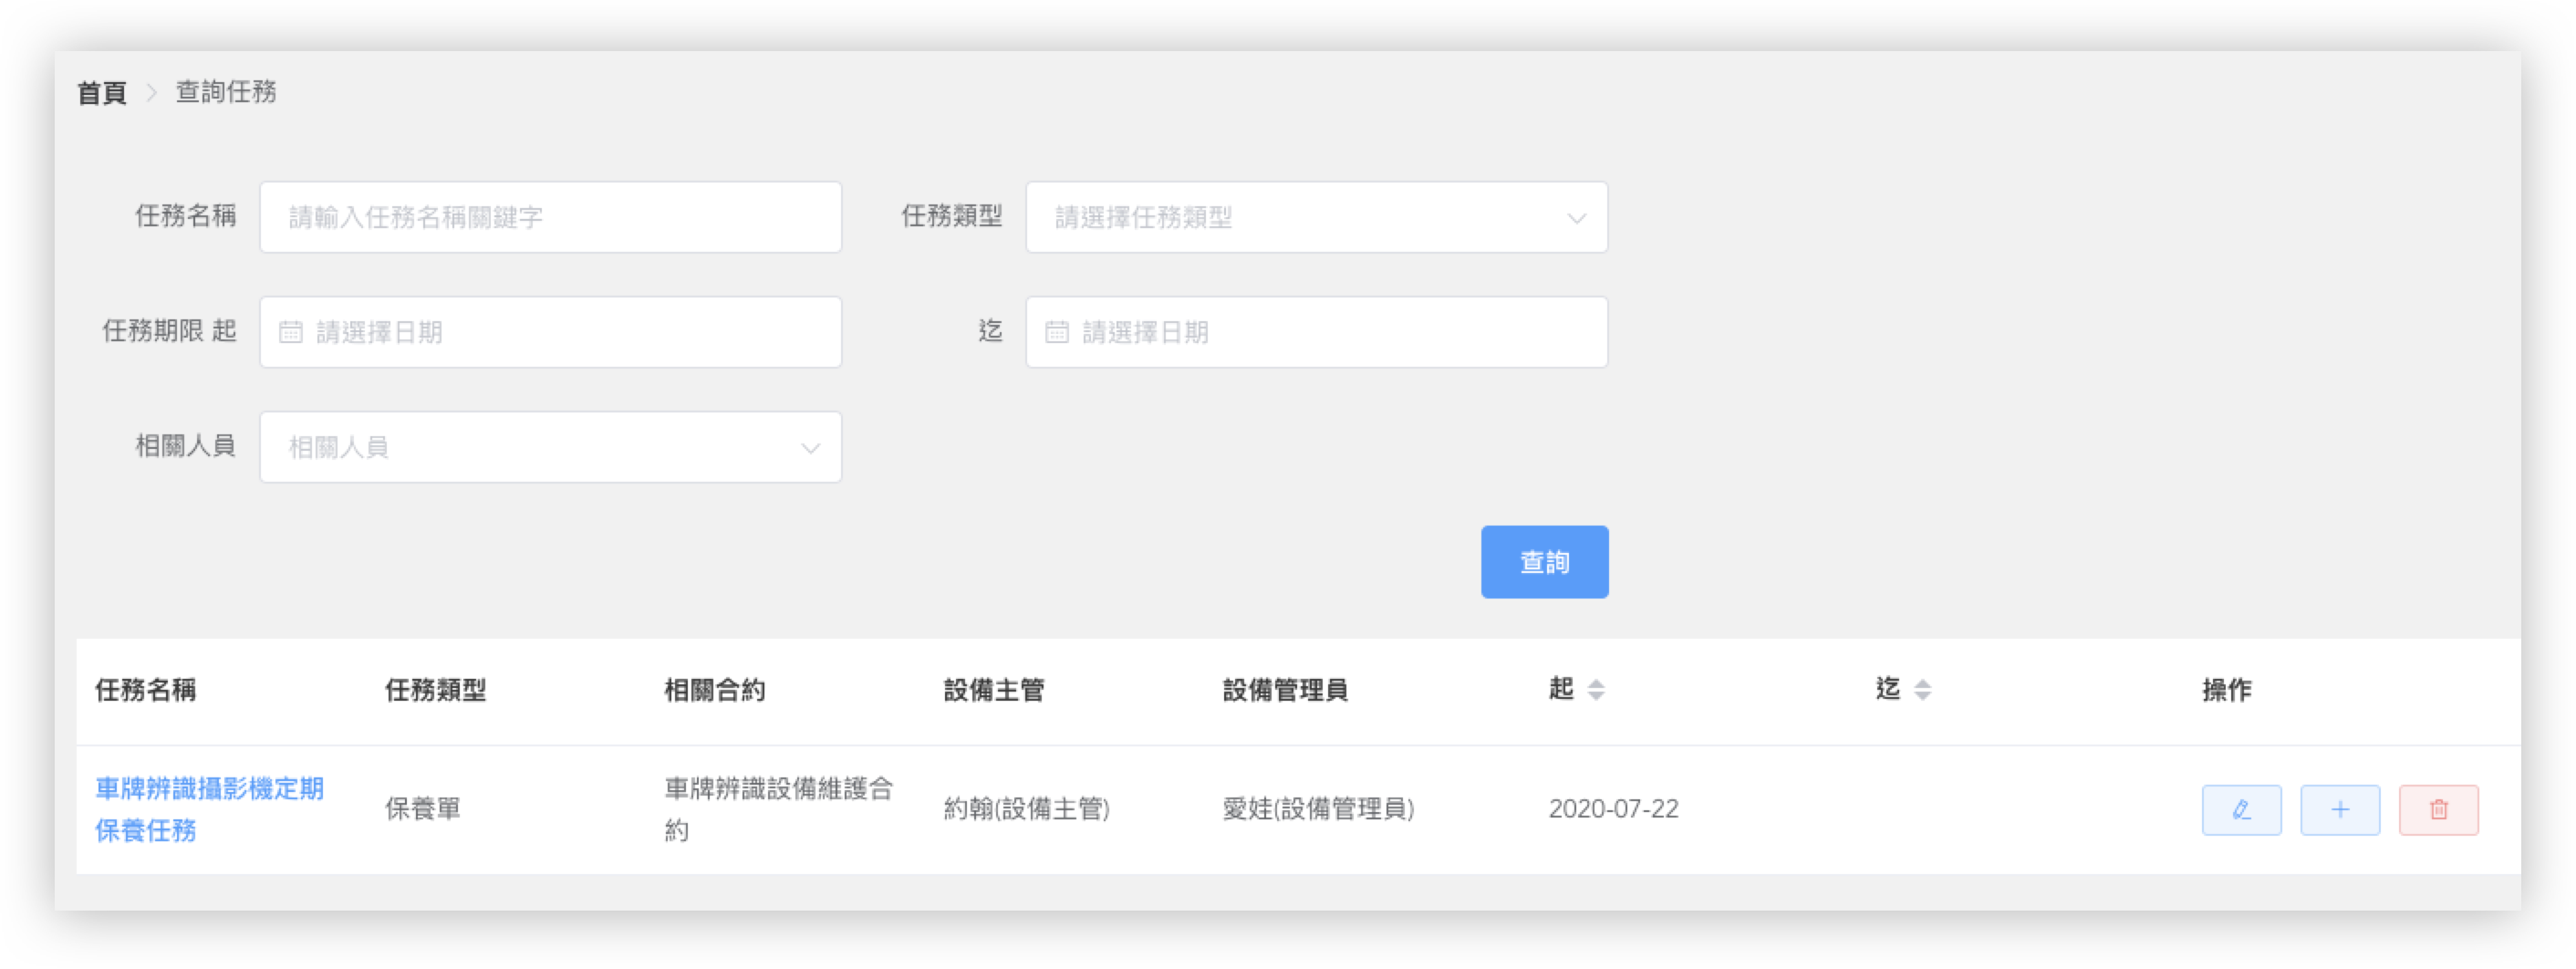
Task: Click the 起 column header to sort
Action: pyautogui.click(x=1560, y=689)
